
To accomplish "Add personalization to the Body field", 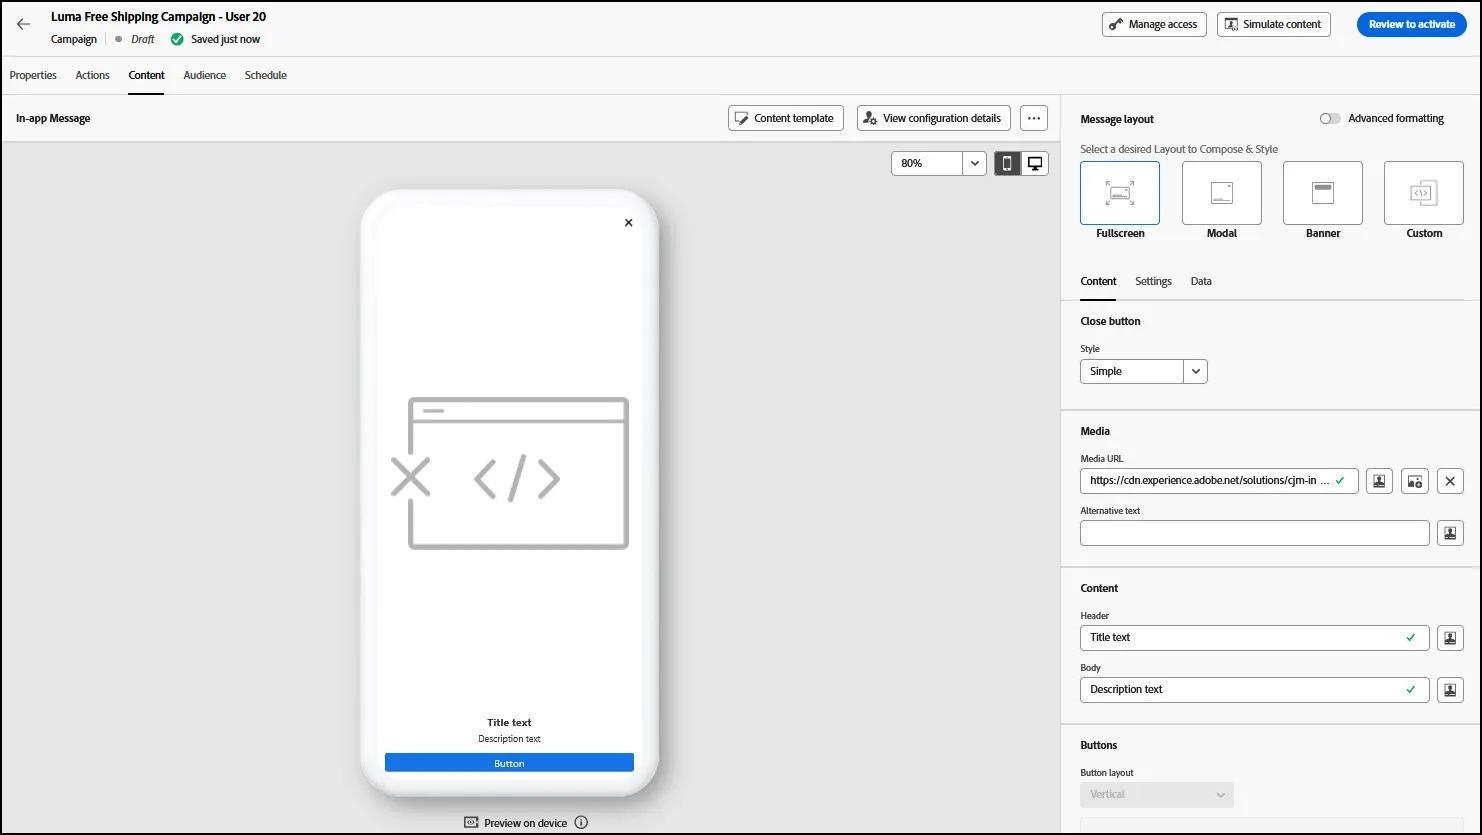I will (x=1451, y=689).
